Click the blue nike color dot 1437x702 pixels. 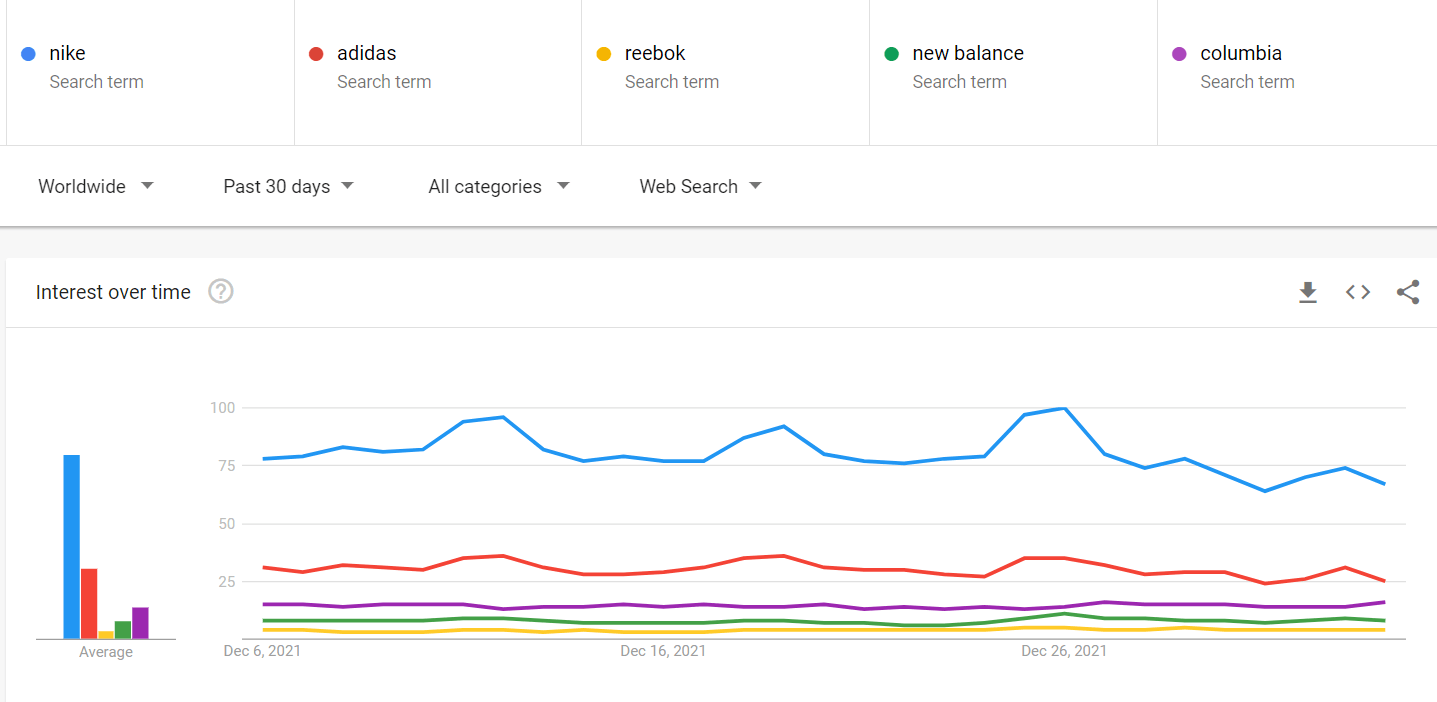(x=28, y=54)
